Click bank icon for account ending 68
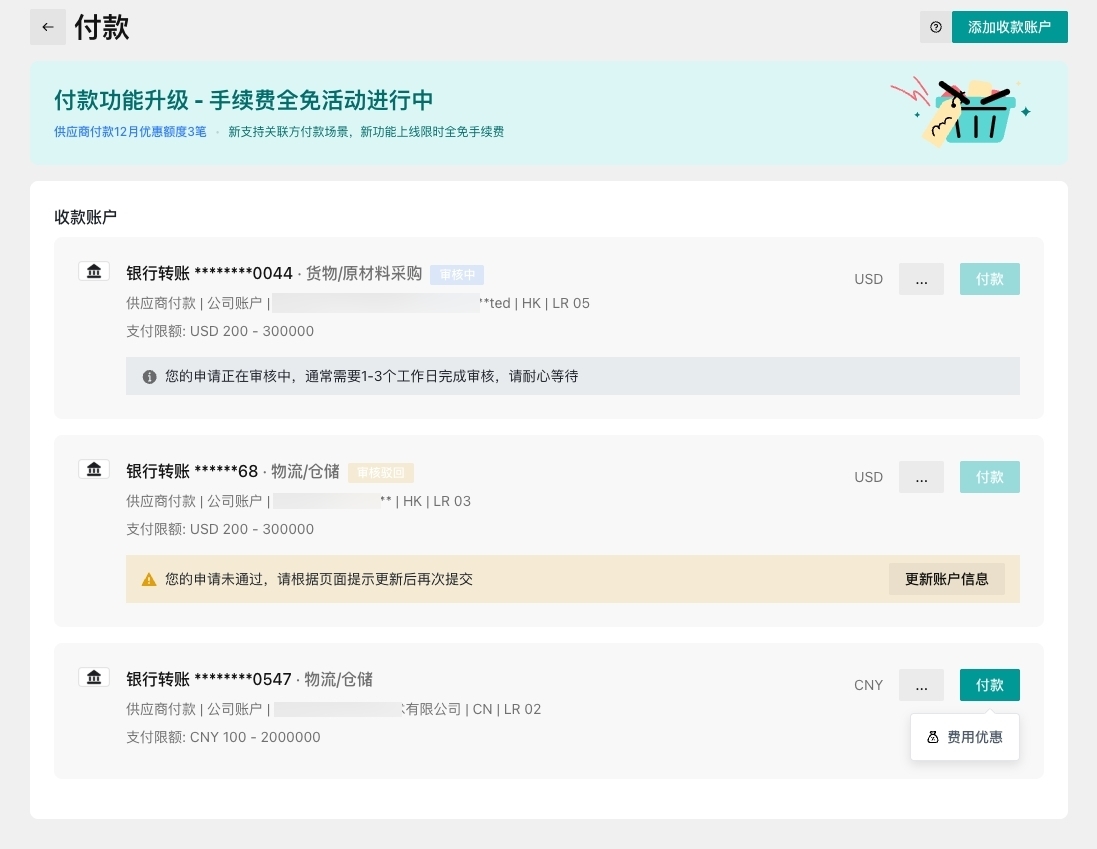Image resolution: width=1097 pixels, height=849 pixels. (x=93, y=469)
